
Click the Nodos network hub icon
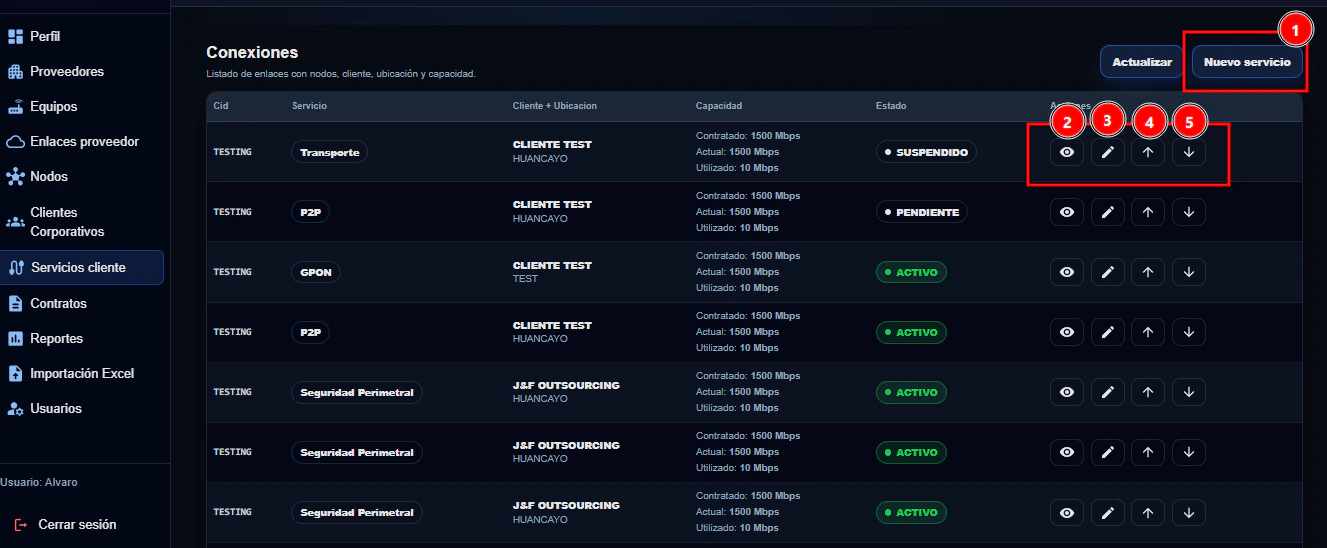coord(15,177)
